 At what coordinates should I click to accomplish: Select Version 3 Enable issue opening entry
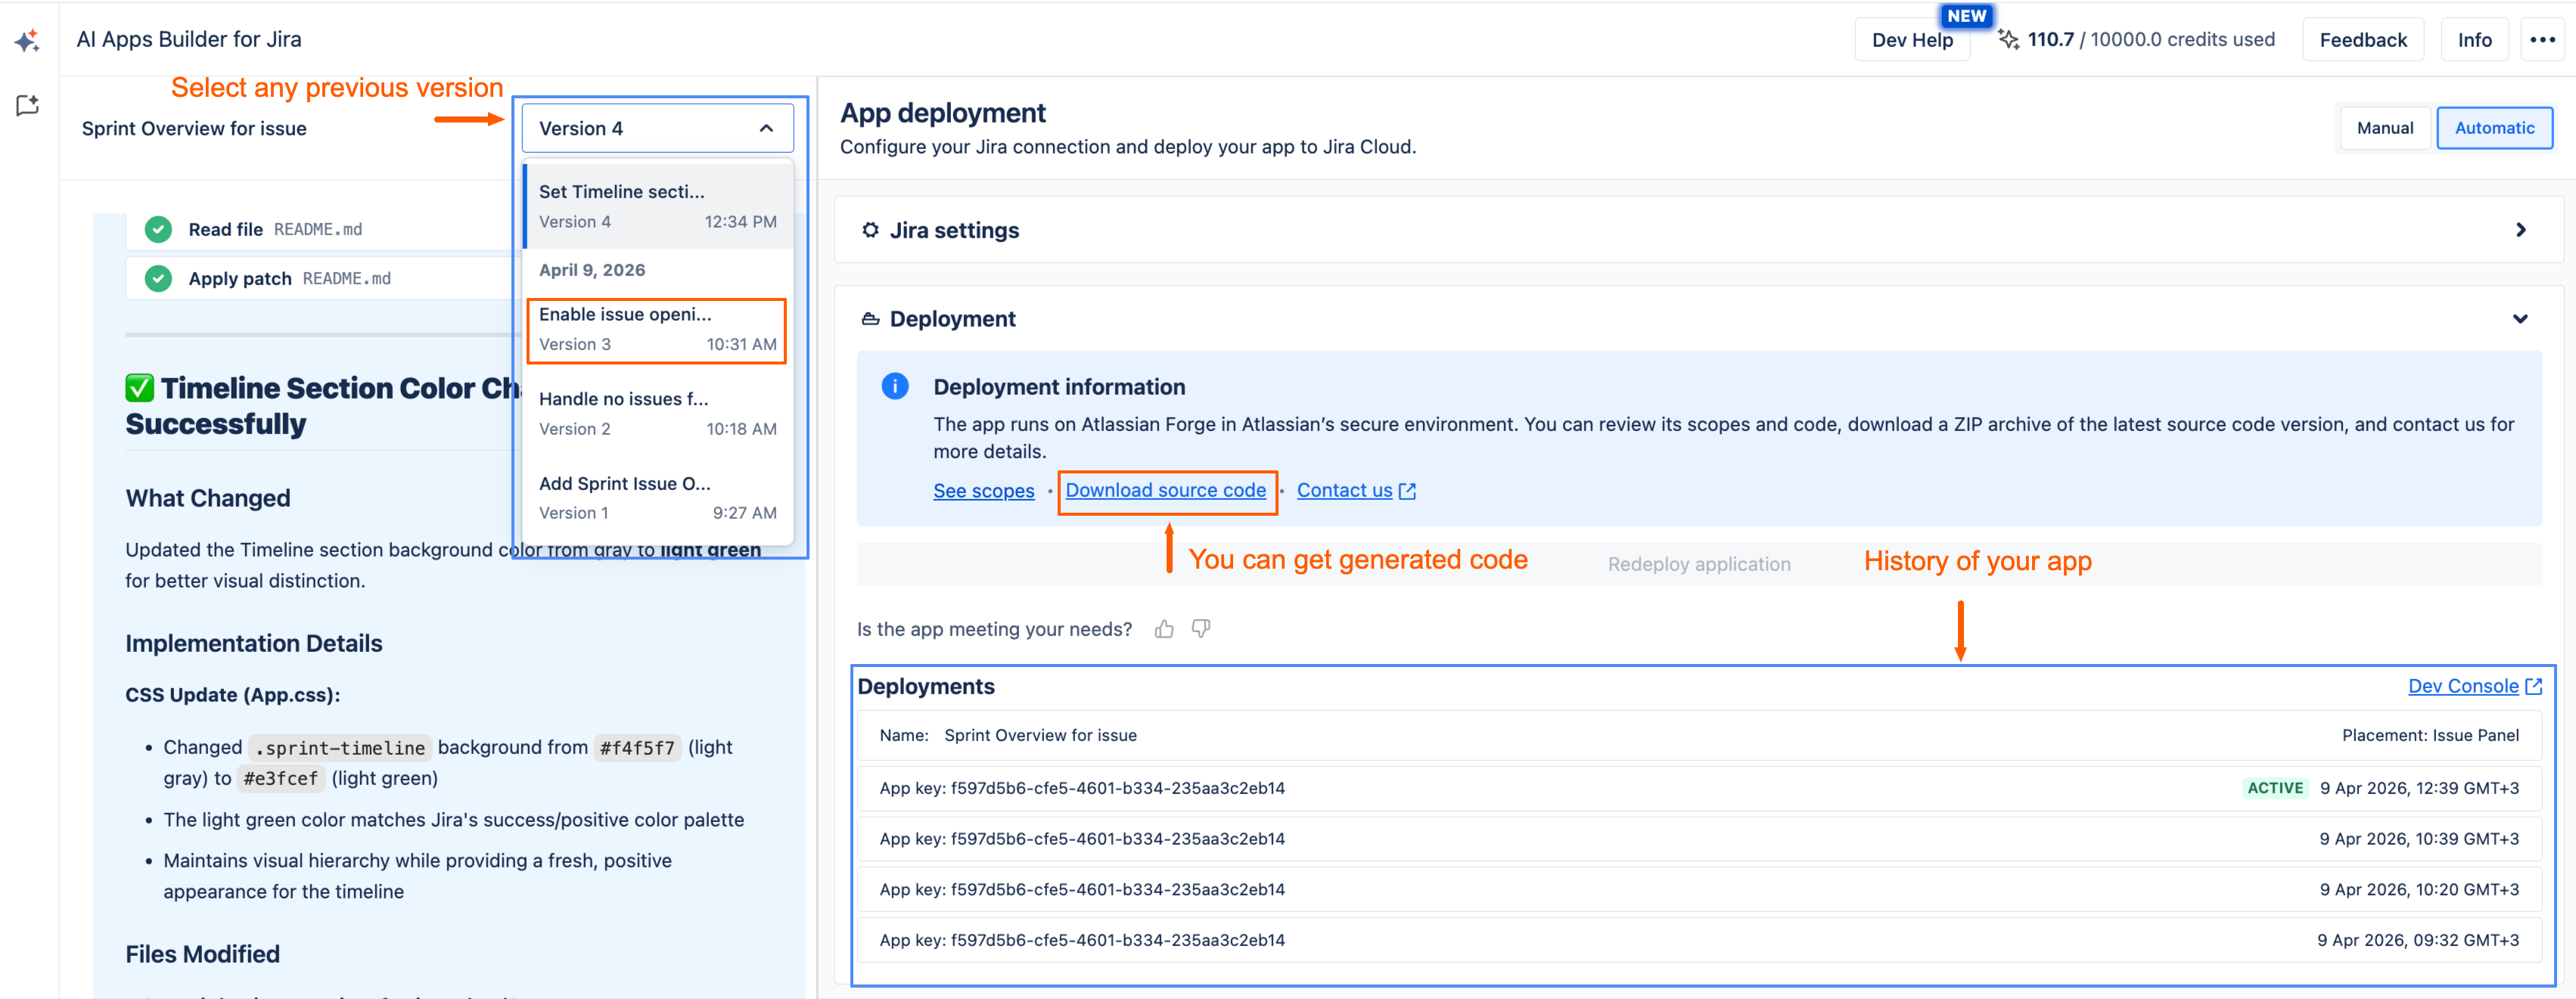[x=658, y=329]
